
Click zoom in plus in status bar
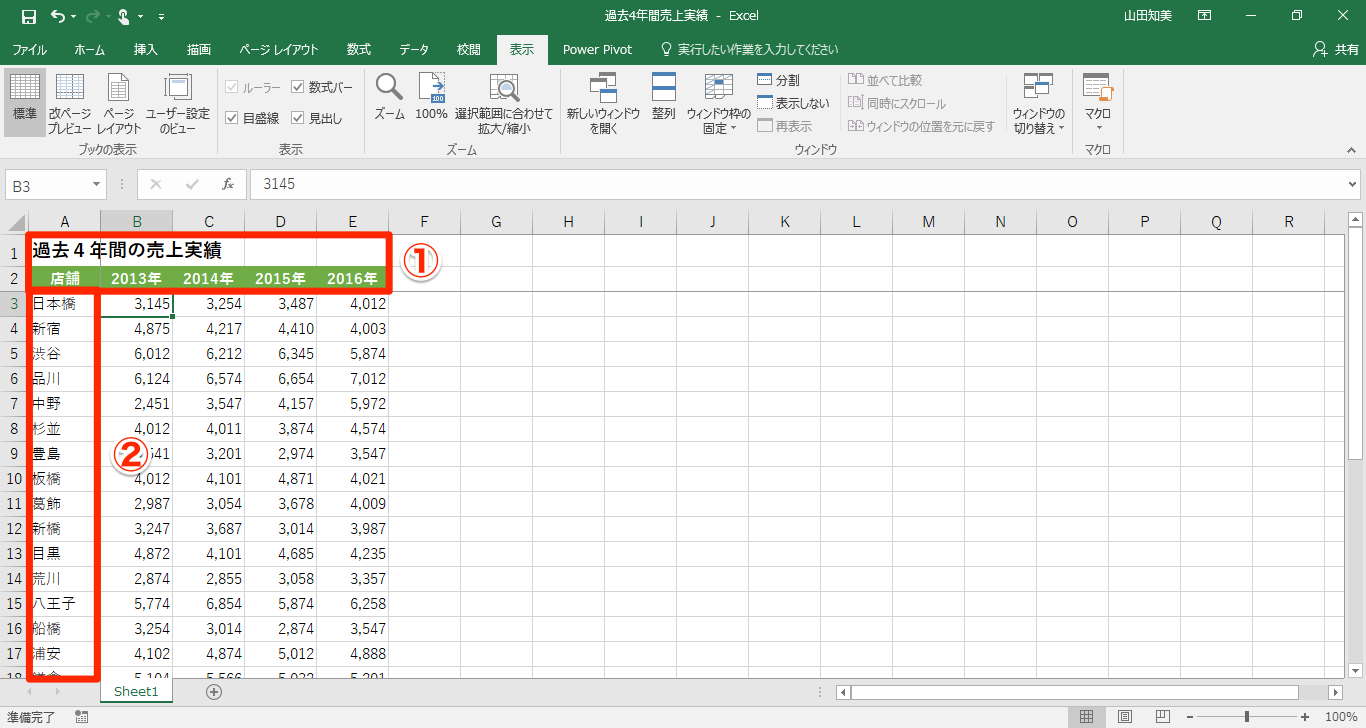(x=1305, y=717)
